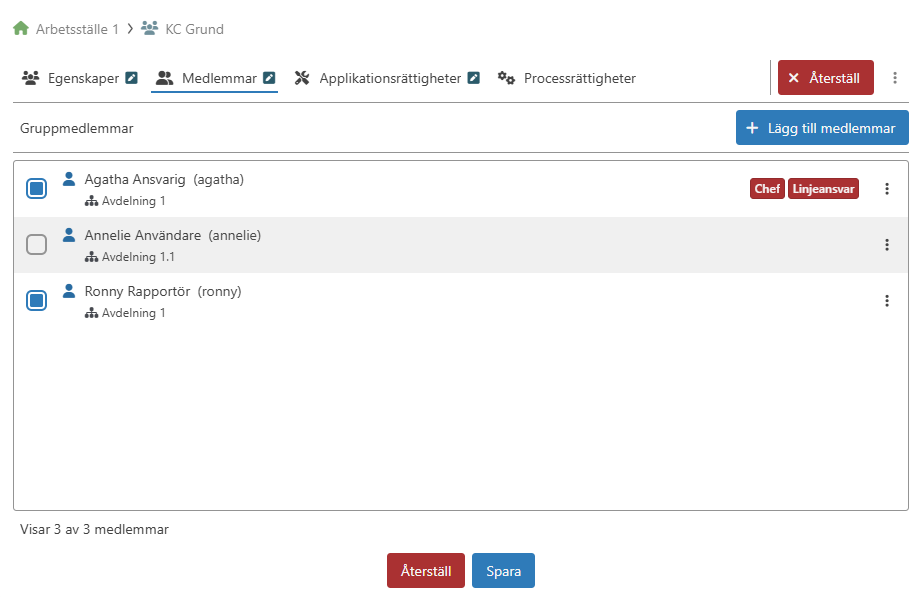The height and width of the screenshot is (597, 922).
Task: Go to the Processrättigheter tab
Action: pos(567,78)
